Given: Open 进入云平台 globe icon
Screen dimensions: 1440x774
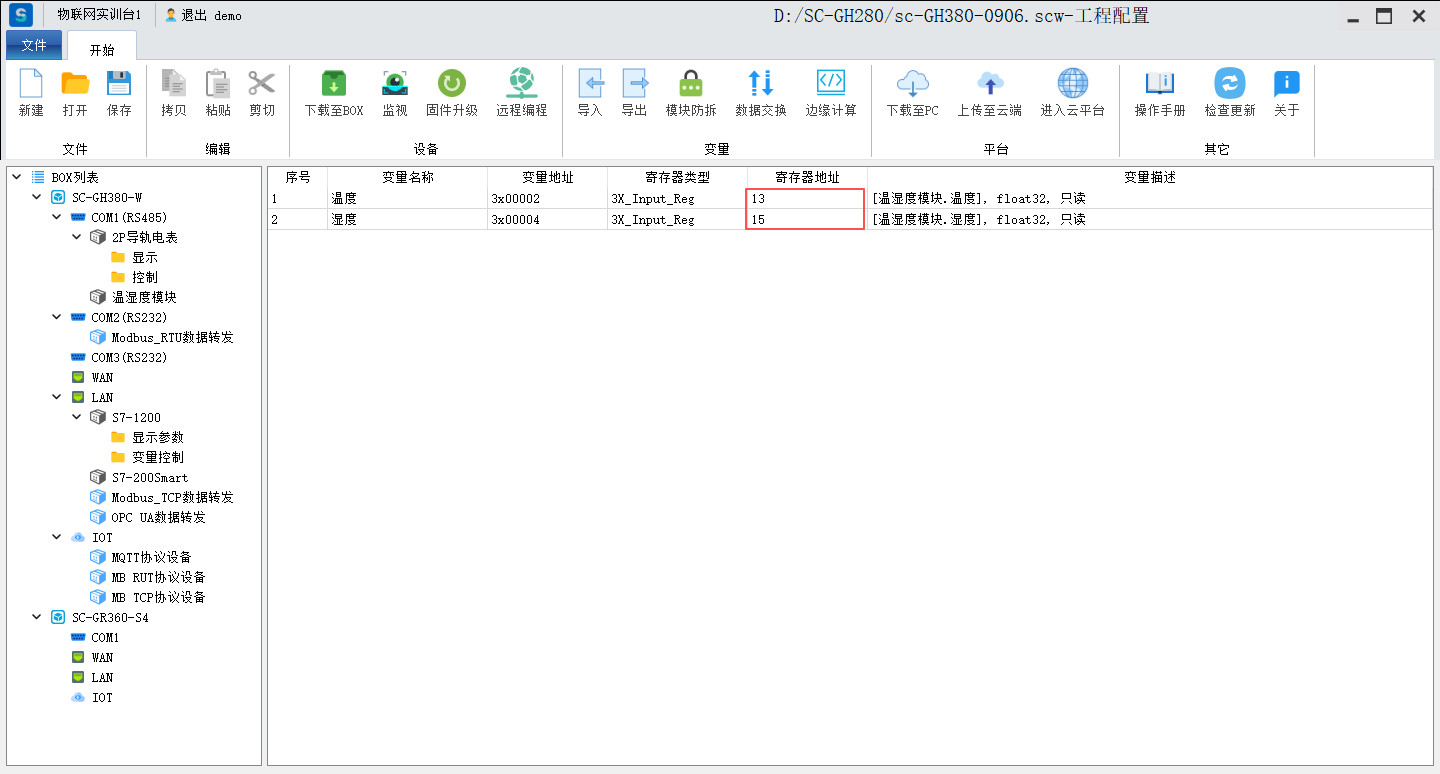Looking at the screenshot, I should 1072,84.
